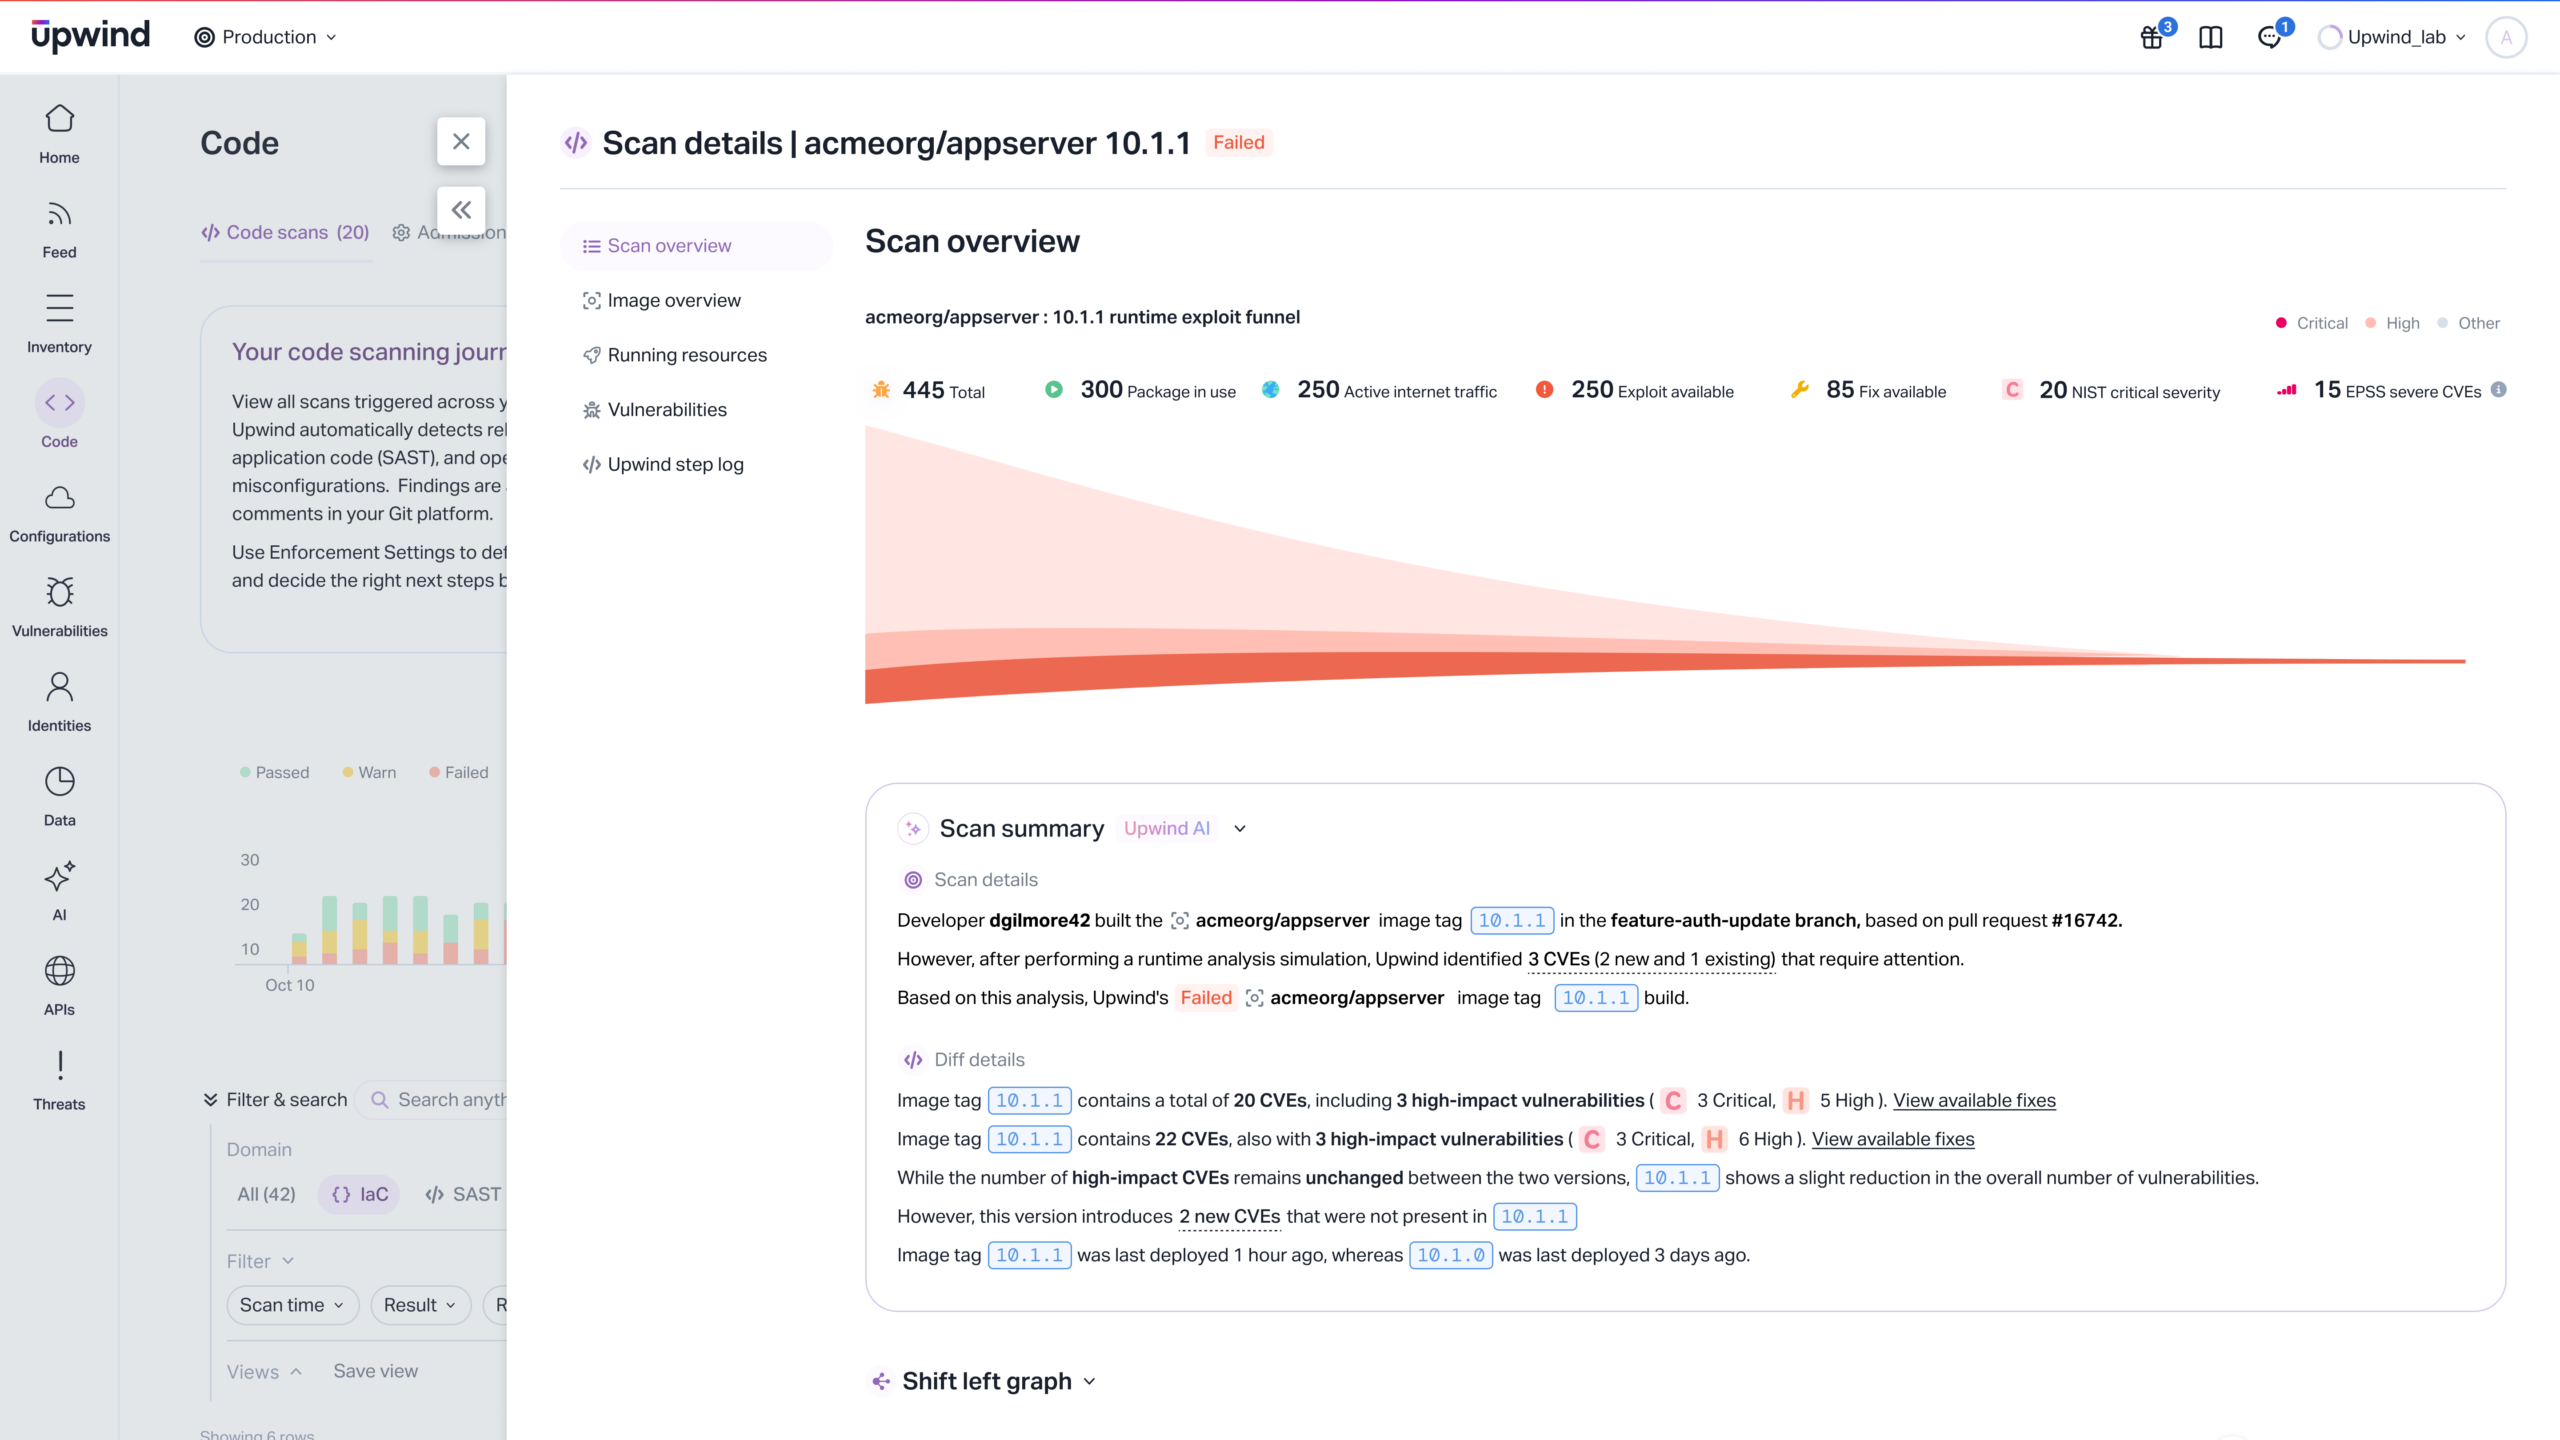Viewport: 2560px width, 1440px height.
Task: Open the Production environment dropdown
Action: [x=266, y=37]
